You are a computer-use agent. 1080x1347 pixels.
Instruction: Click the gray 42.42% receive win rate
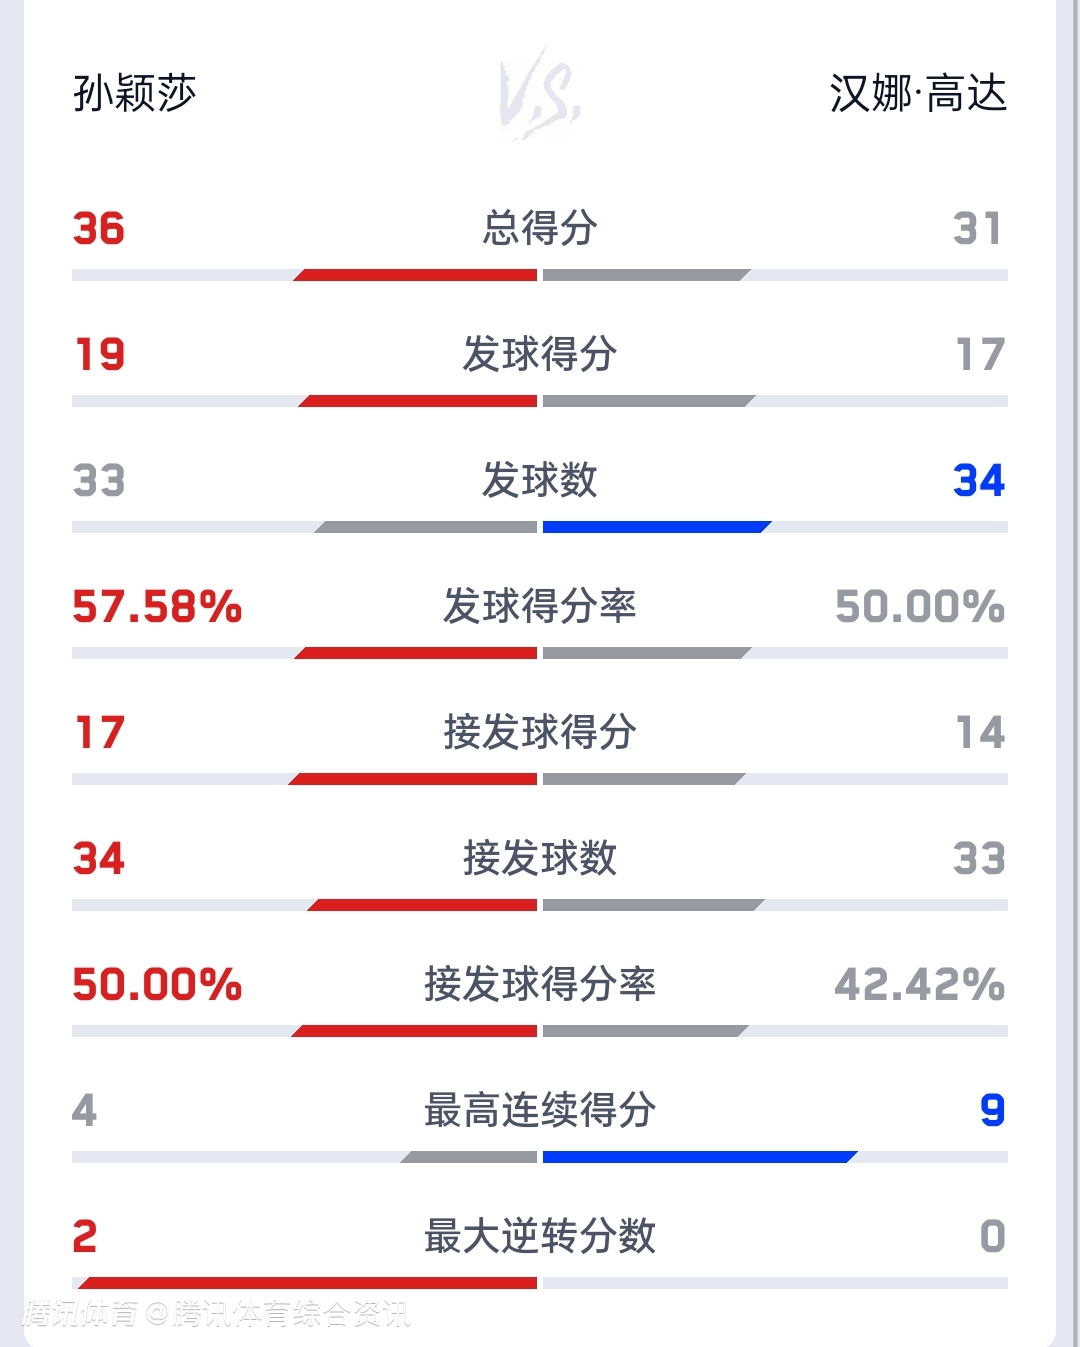coord(919,985)
